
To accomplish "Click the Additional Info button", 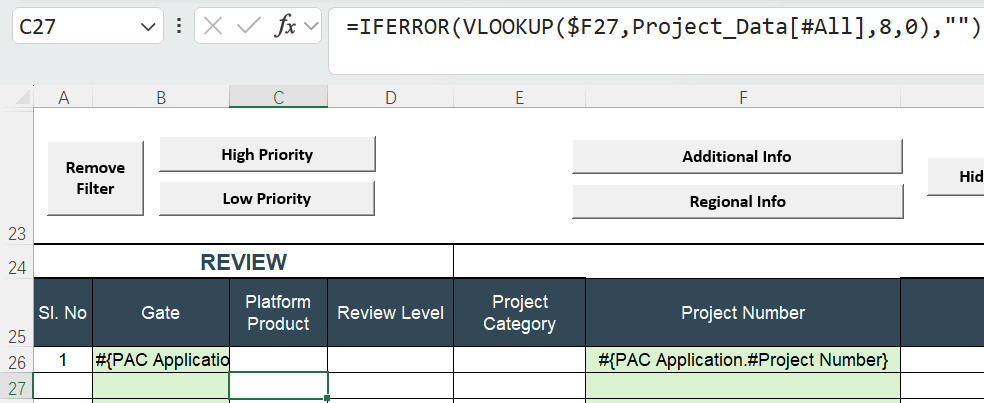I will 737,156.
